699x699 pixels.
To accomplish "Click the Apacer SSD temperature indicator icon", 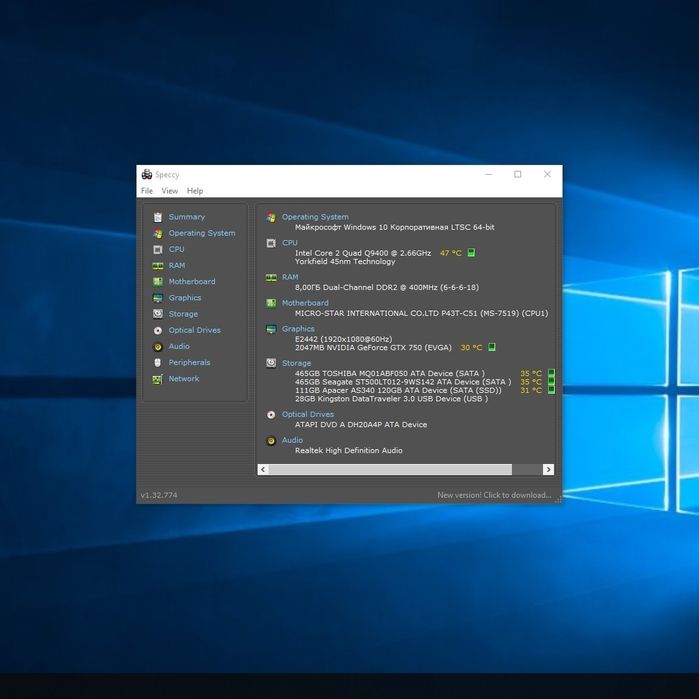I will pos(551,390).
